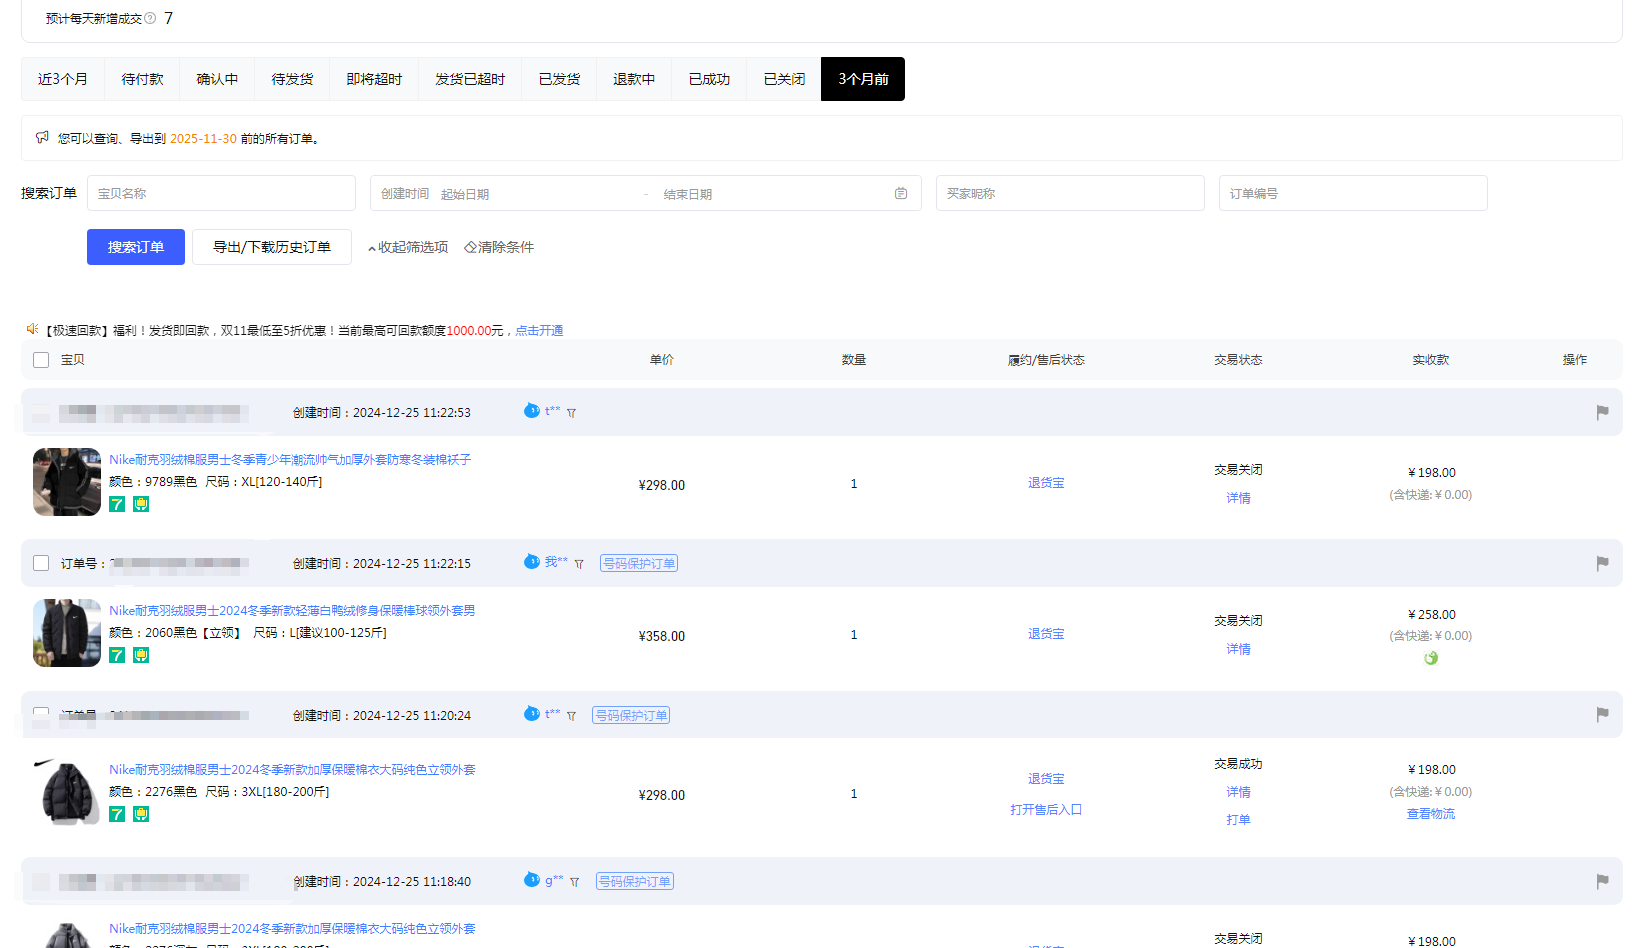Open Wangwang chat for order created 11:22:53
This screenshot has height=948, width=1652.
pos(532,410)
